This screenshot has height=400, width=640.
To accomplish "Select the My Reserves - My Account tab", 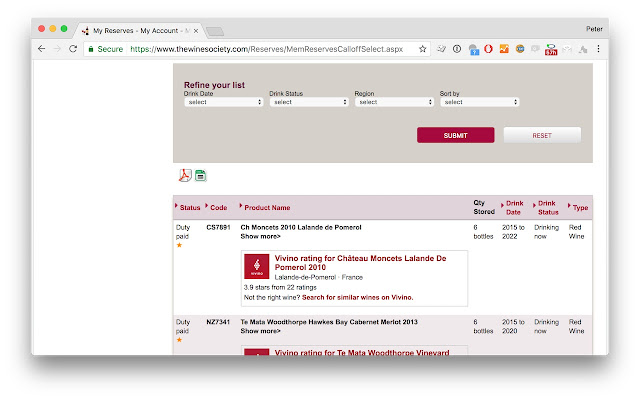I will pos(141,31).
